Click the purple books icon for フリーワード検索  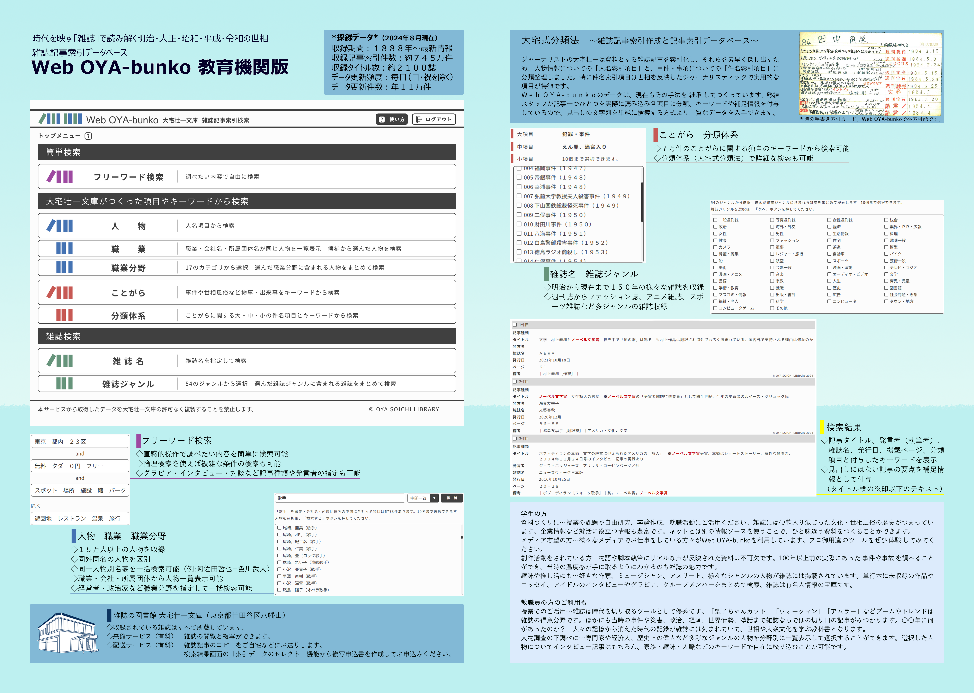[60, 176]
